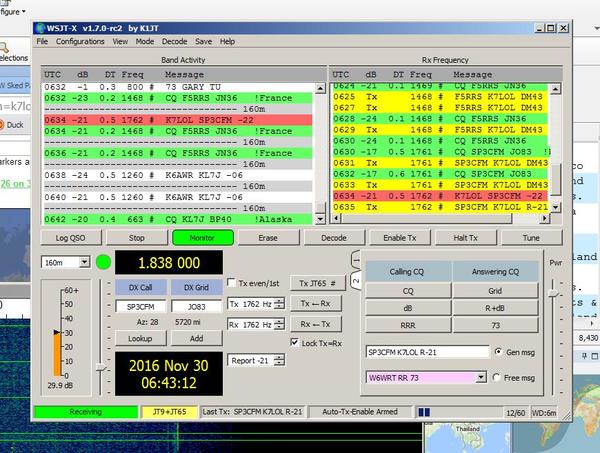The height and width of the screenshot is (453, 600).
Task: Edit the SP3CFM K7LOL R-21 message field
Action: [427, 352]
